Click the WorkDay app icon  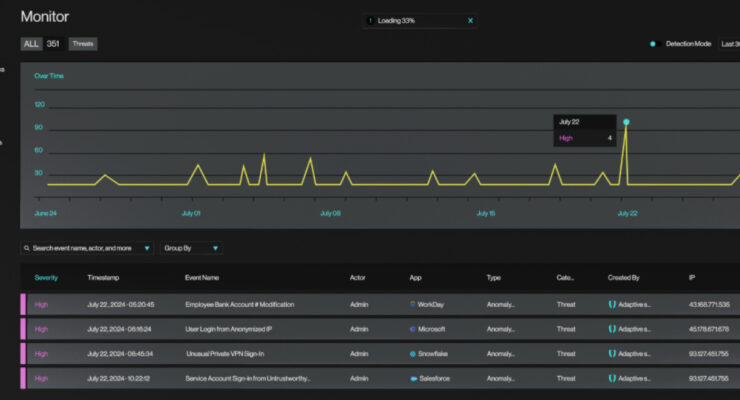413,304
